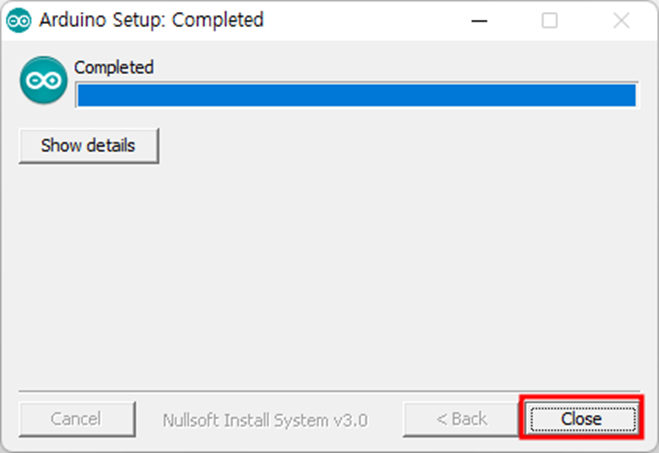Click the large teal Arduino infinity logo

coord(43,80)
